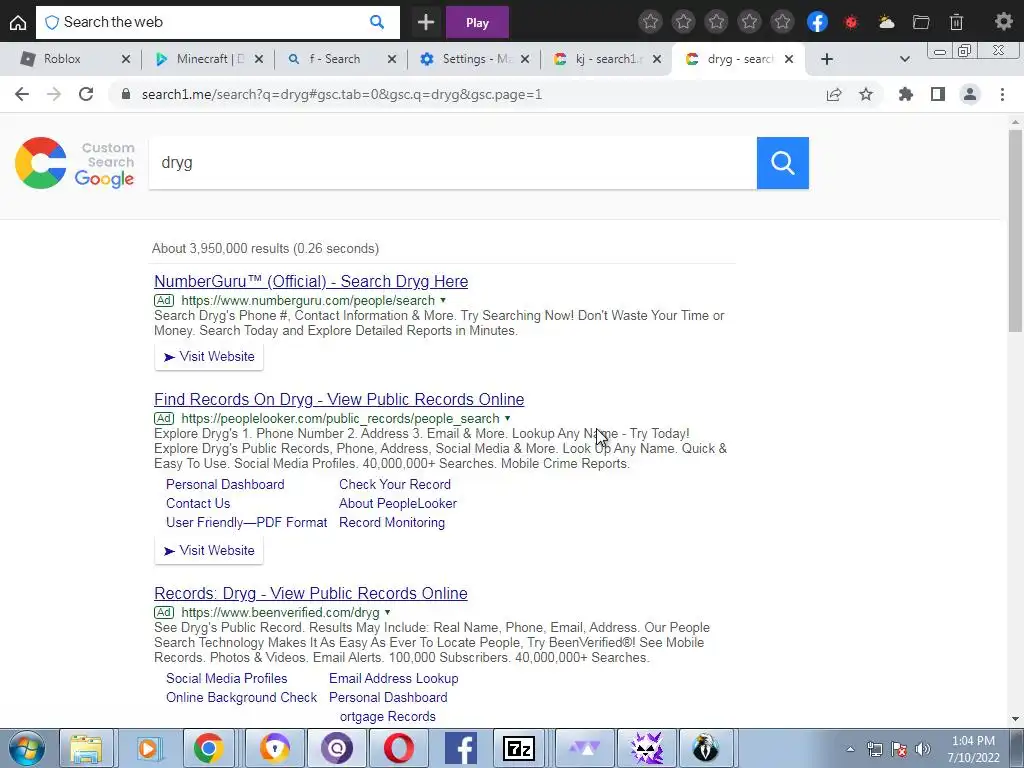Open a new browser tab
This screenshot has height=768, width=1024.
pyautogui.click(x=827, y=59)
